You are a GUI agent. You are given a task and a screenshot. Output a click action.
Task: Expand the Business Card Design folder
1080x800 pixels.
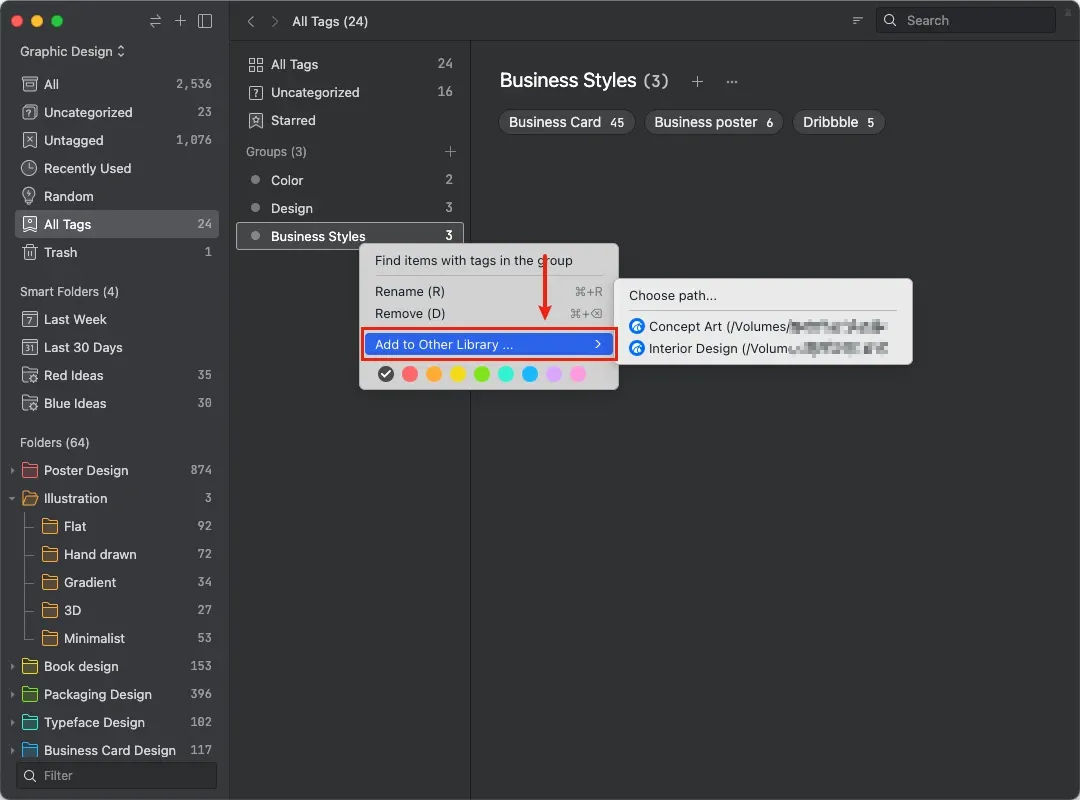pos(12,750)
